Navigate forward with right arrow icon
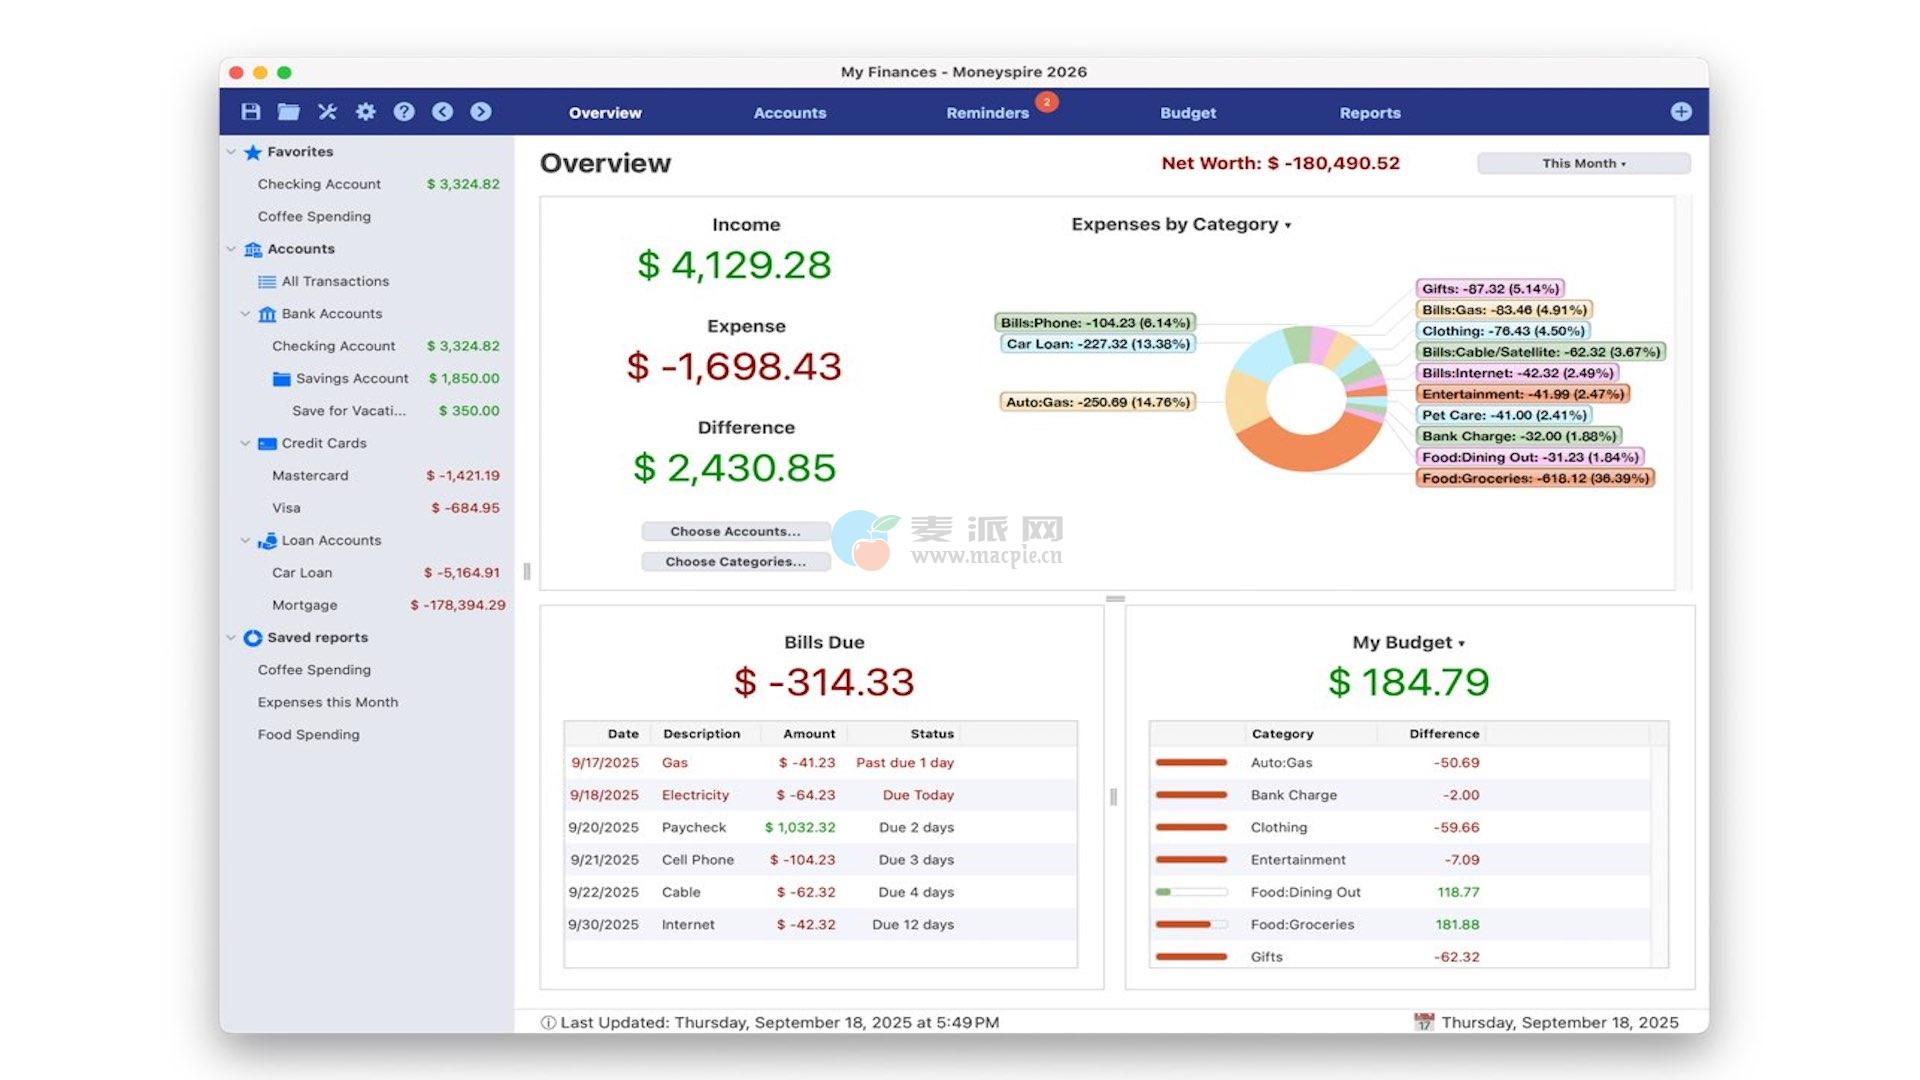1920x1080 pixels. [481, 112]
